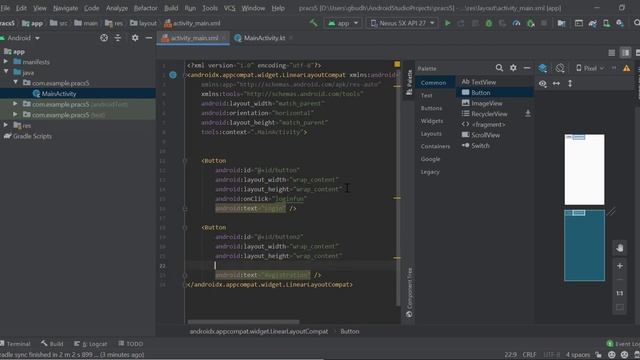
Task: Open the Navigate menu
Action: pos(65,8)
